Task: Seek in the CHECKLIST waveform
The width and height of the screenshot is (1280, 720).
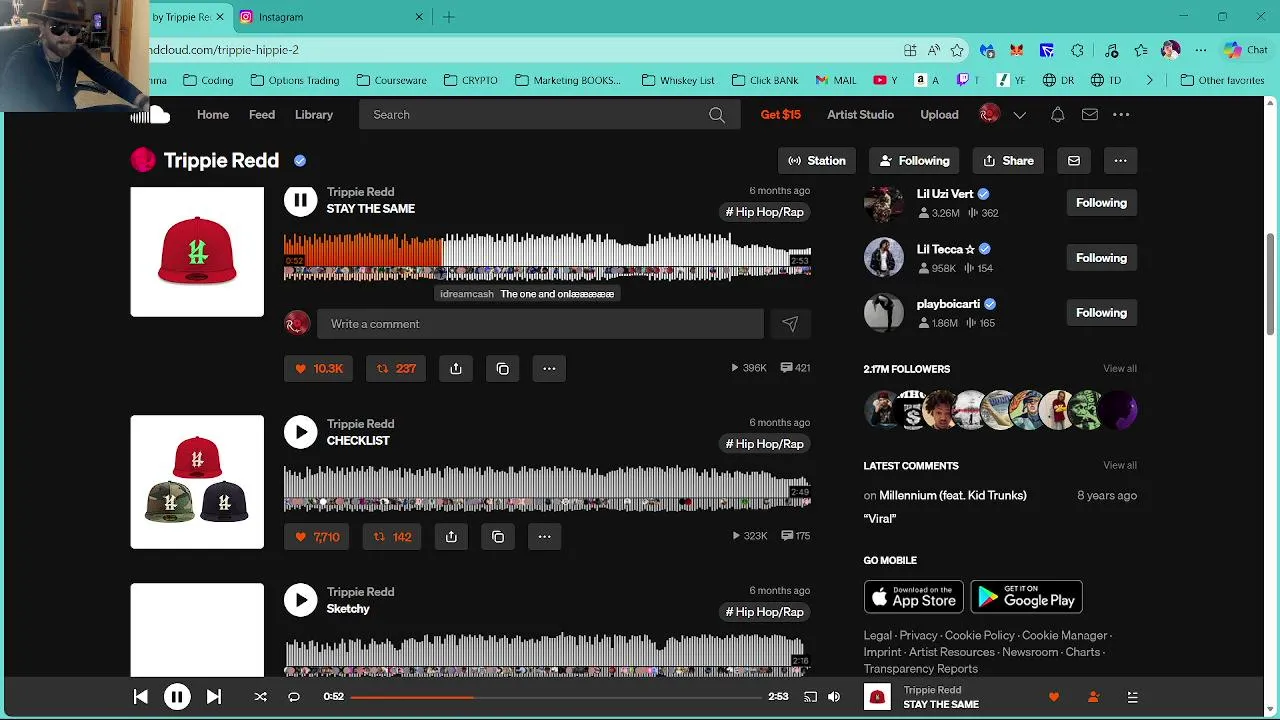Action: [x=547, y=488]
